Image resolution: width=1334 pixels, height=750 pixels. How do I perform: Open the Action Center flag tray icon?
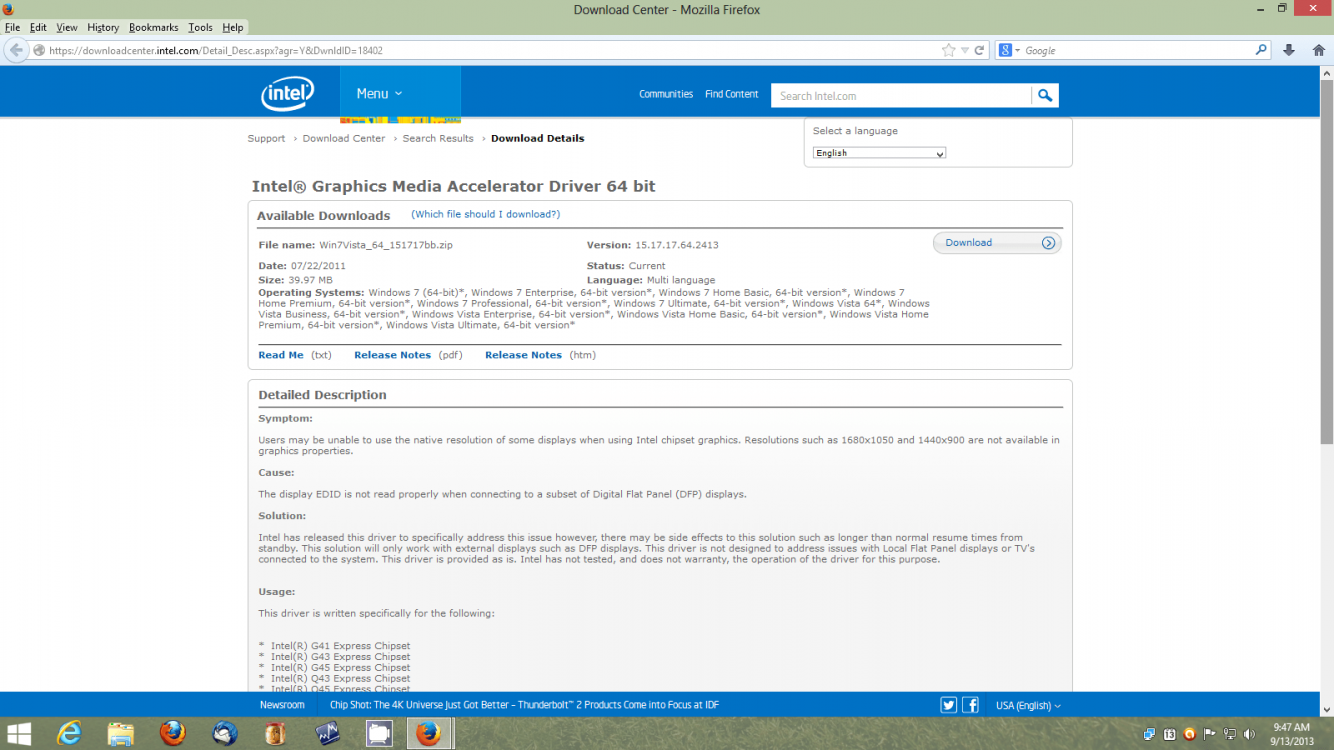(1210, 734)
